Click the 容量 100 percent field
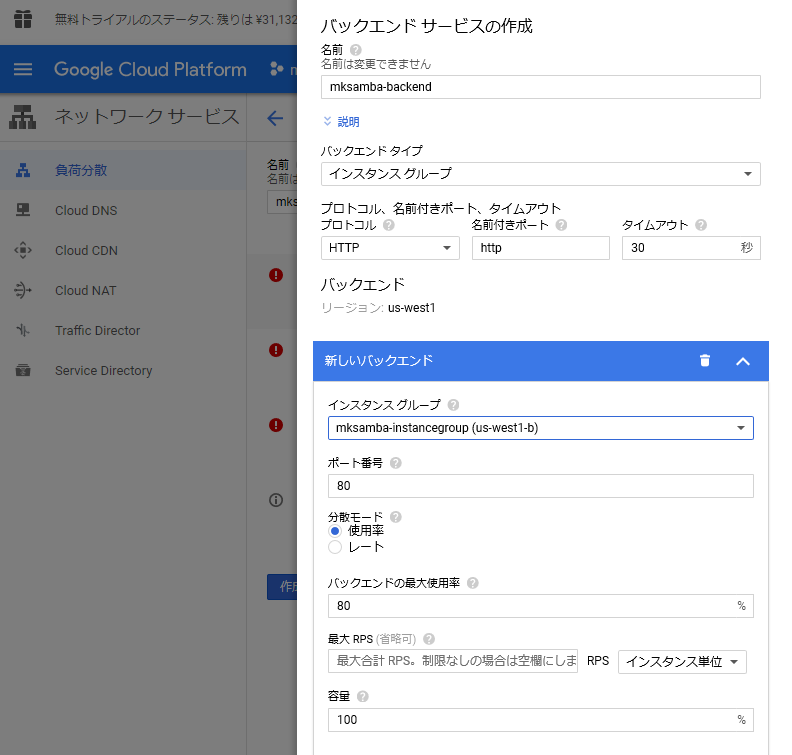This screenshot has width=792, height=755. tap(540, 720)
